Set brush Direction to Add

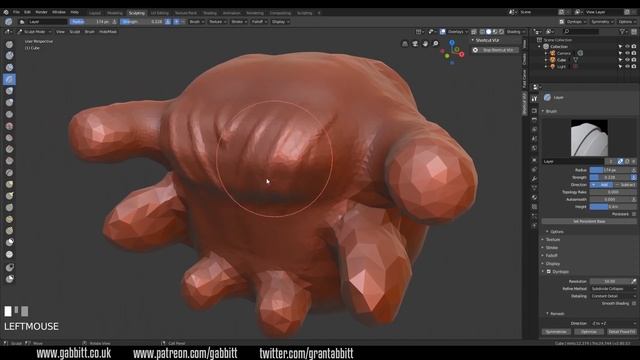[602, 185]
